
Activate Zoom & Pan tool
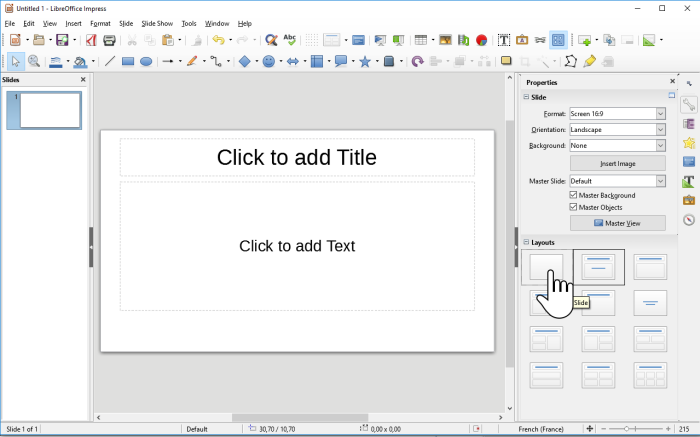34,62
